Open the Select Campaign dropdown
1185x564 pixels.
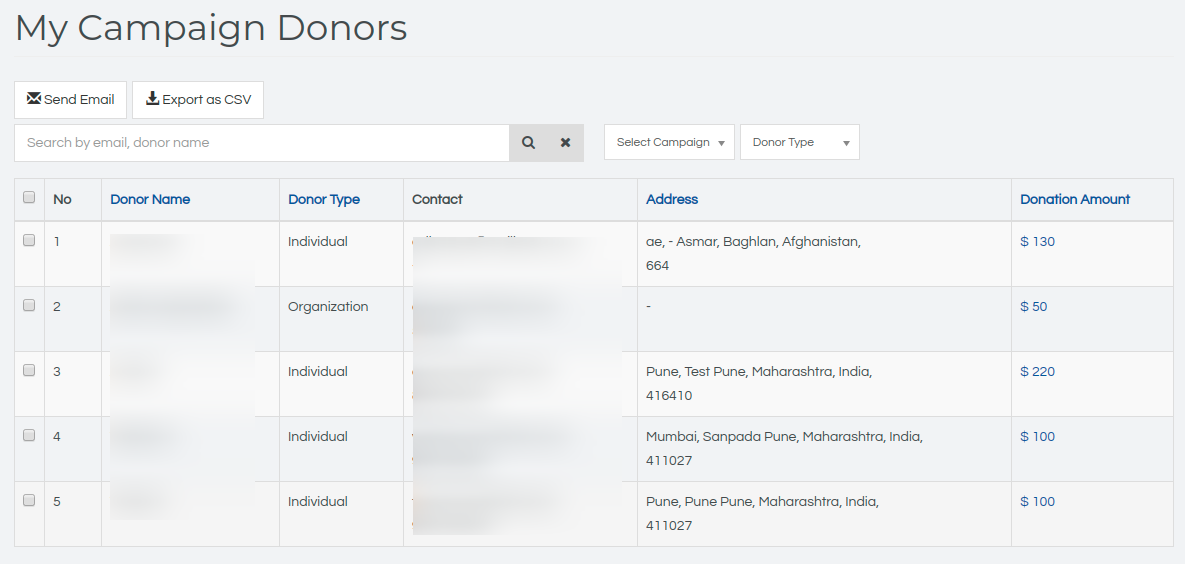(669, 142)
